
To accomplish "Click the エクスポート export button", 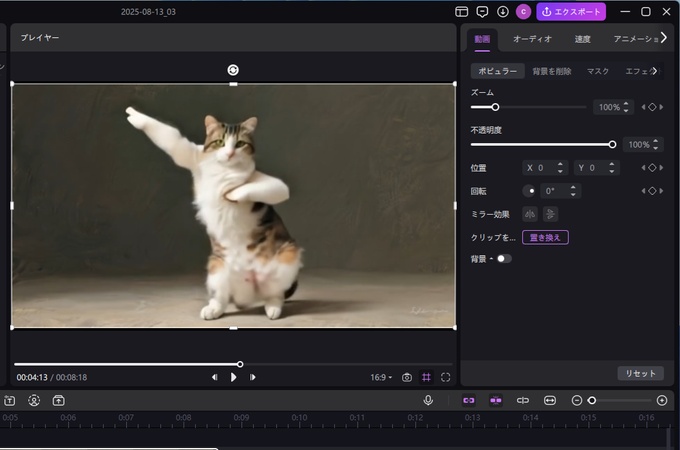I will [571, 12].
